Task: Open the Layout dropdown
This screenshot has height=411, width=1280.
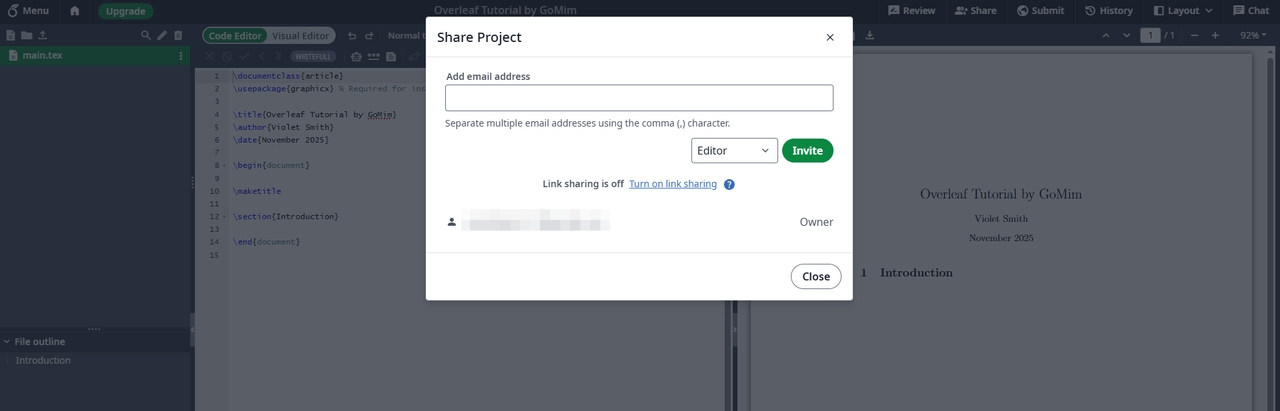Action: pos(1182,11)
